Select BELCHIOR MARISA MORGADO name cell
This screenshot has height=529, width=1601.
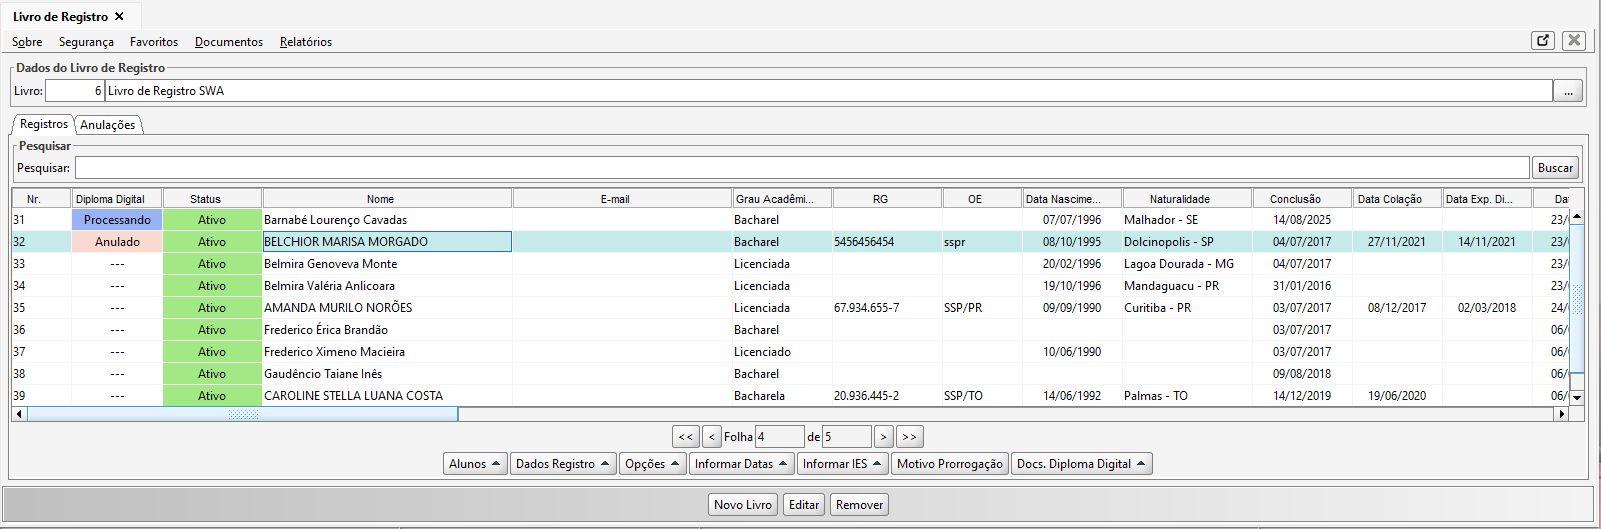point(387,242)
